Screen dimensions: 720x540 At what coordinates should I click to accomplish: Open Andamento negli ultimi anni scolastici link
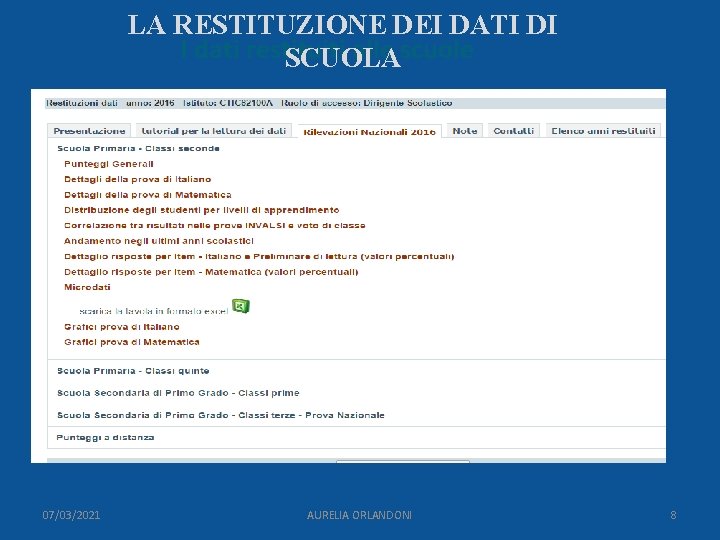pos(159,241)
